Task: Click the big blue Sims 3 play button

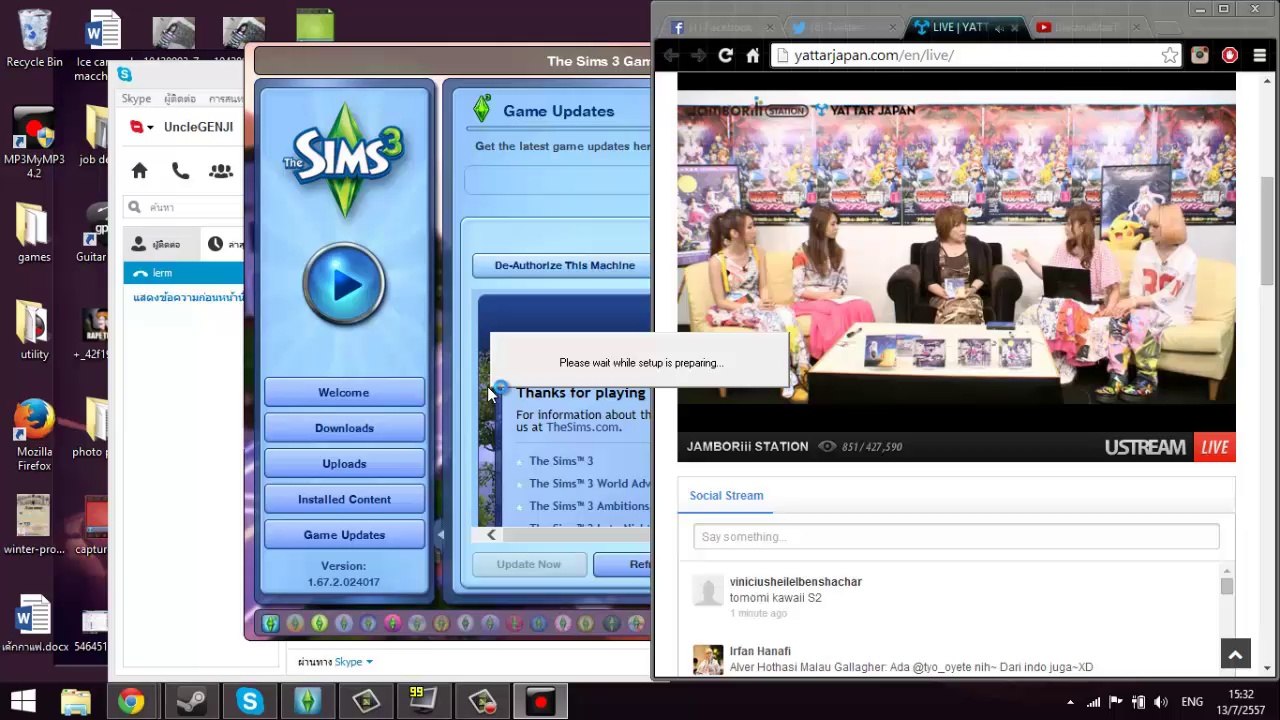Action: (x=344, y=284)
